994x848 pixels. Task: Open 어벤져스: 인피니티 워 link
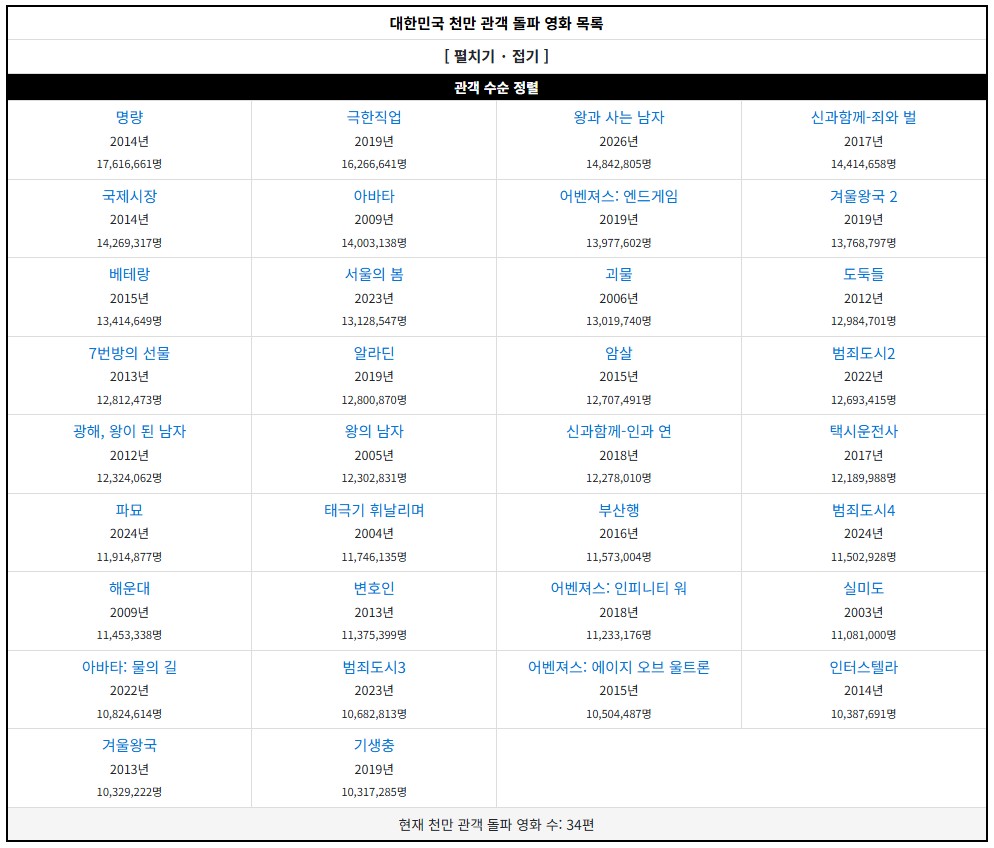[x=618, y=588]
